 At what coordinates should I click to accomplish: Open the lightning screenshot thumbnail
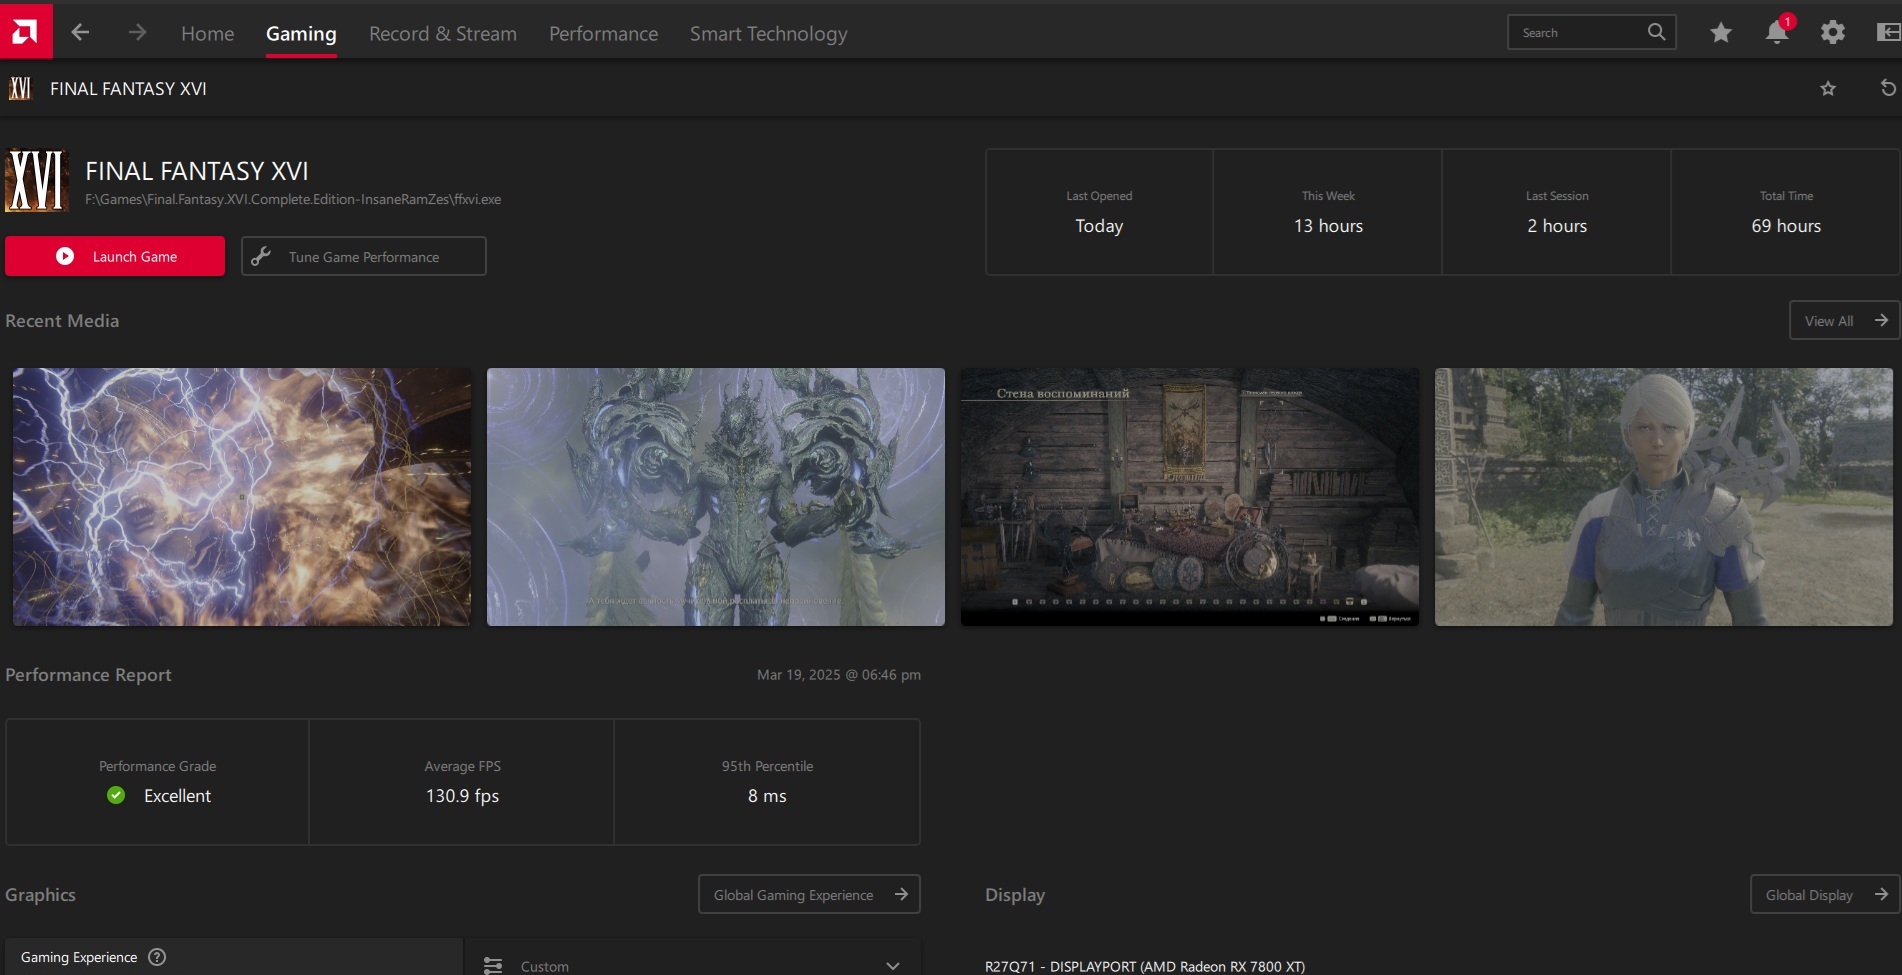pos(242,497)
